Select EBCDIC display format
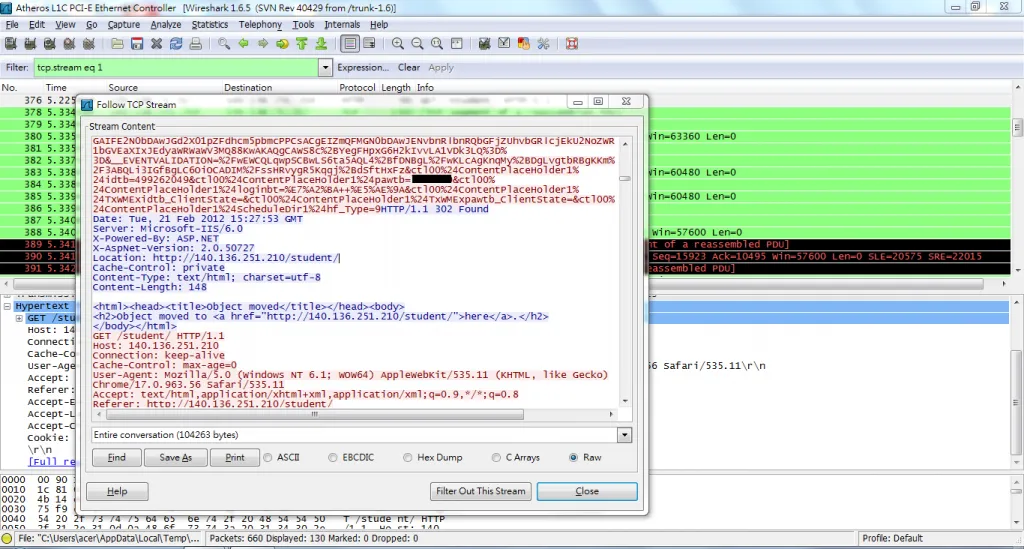This screenshot has height=549, width=1024. pos(333,458)
